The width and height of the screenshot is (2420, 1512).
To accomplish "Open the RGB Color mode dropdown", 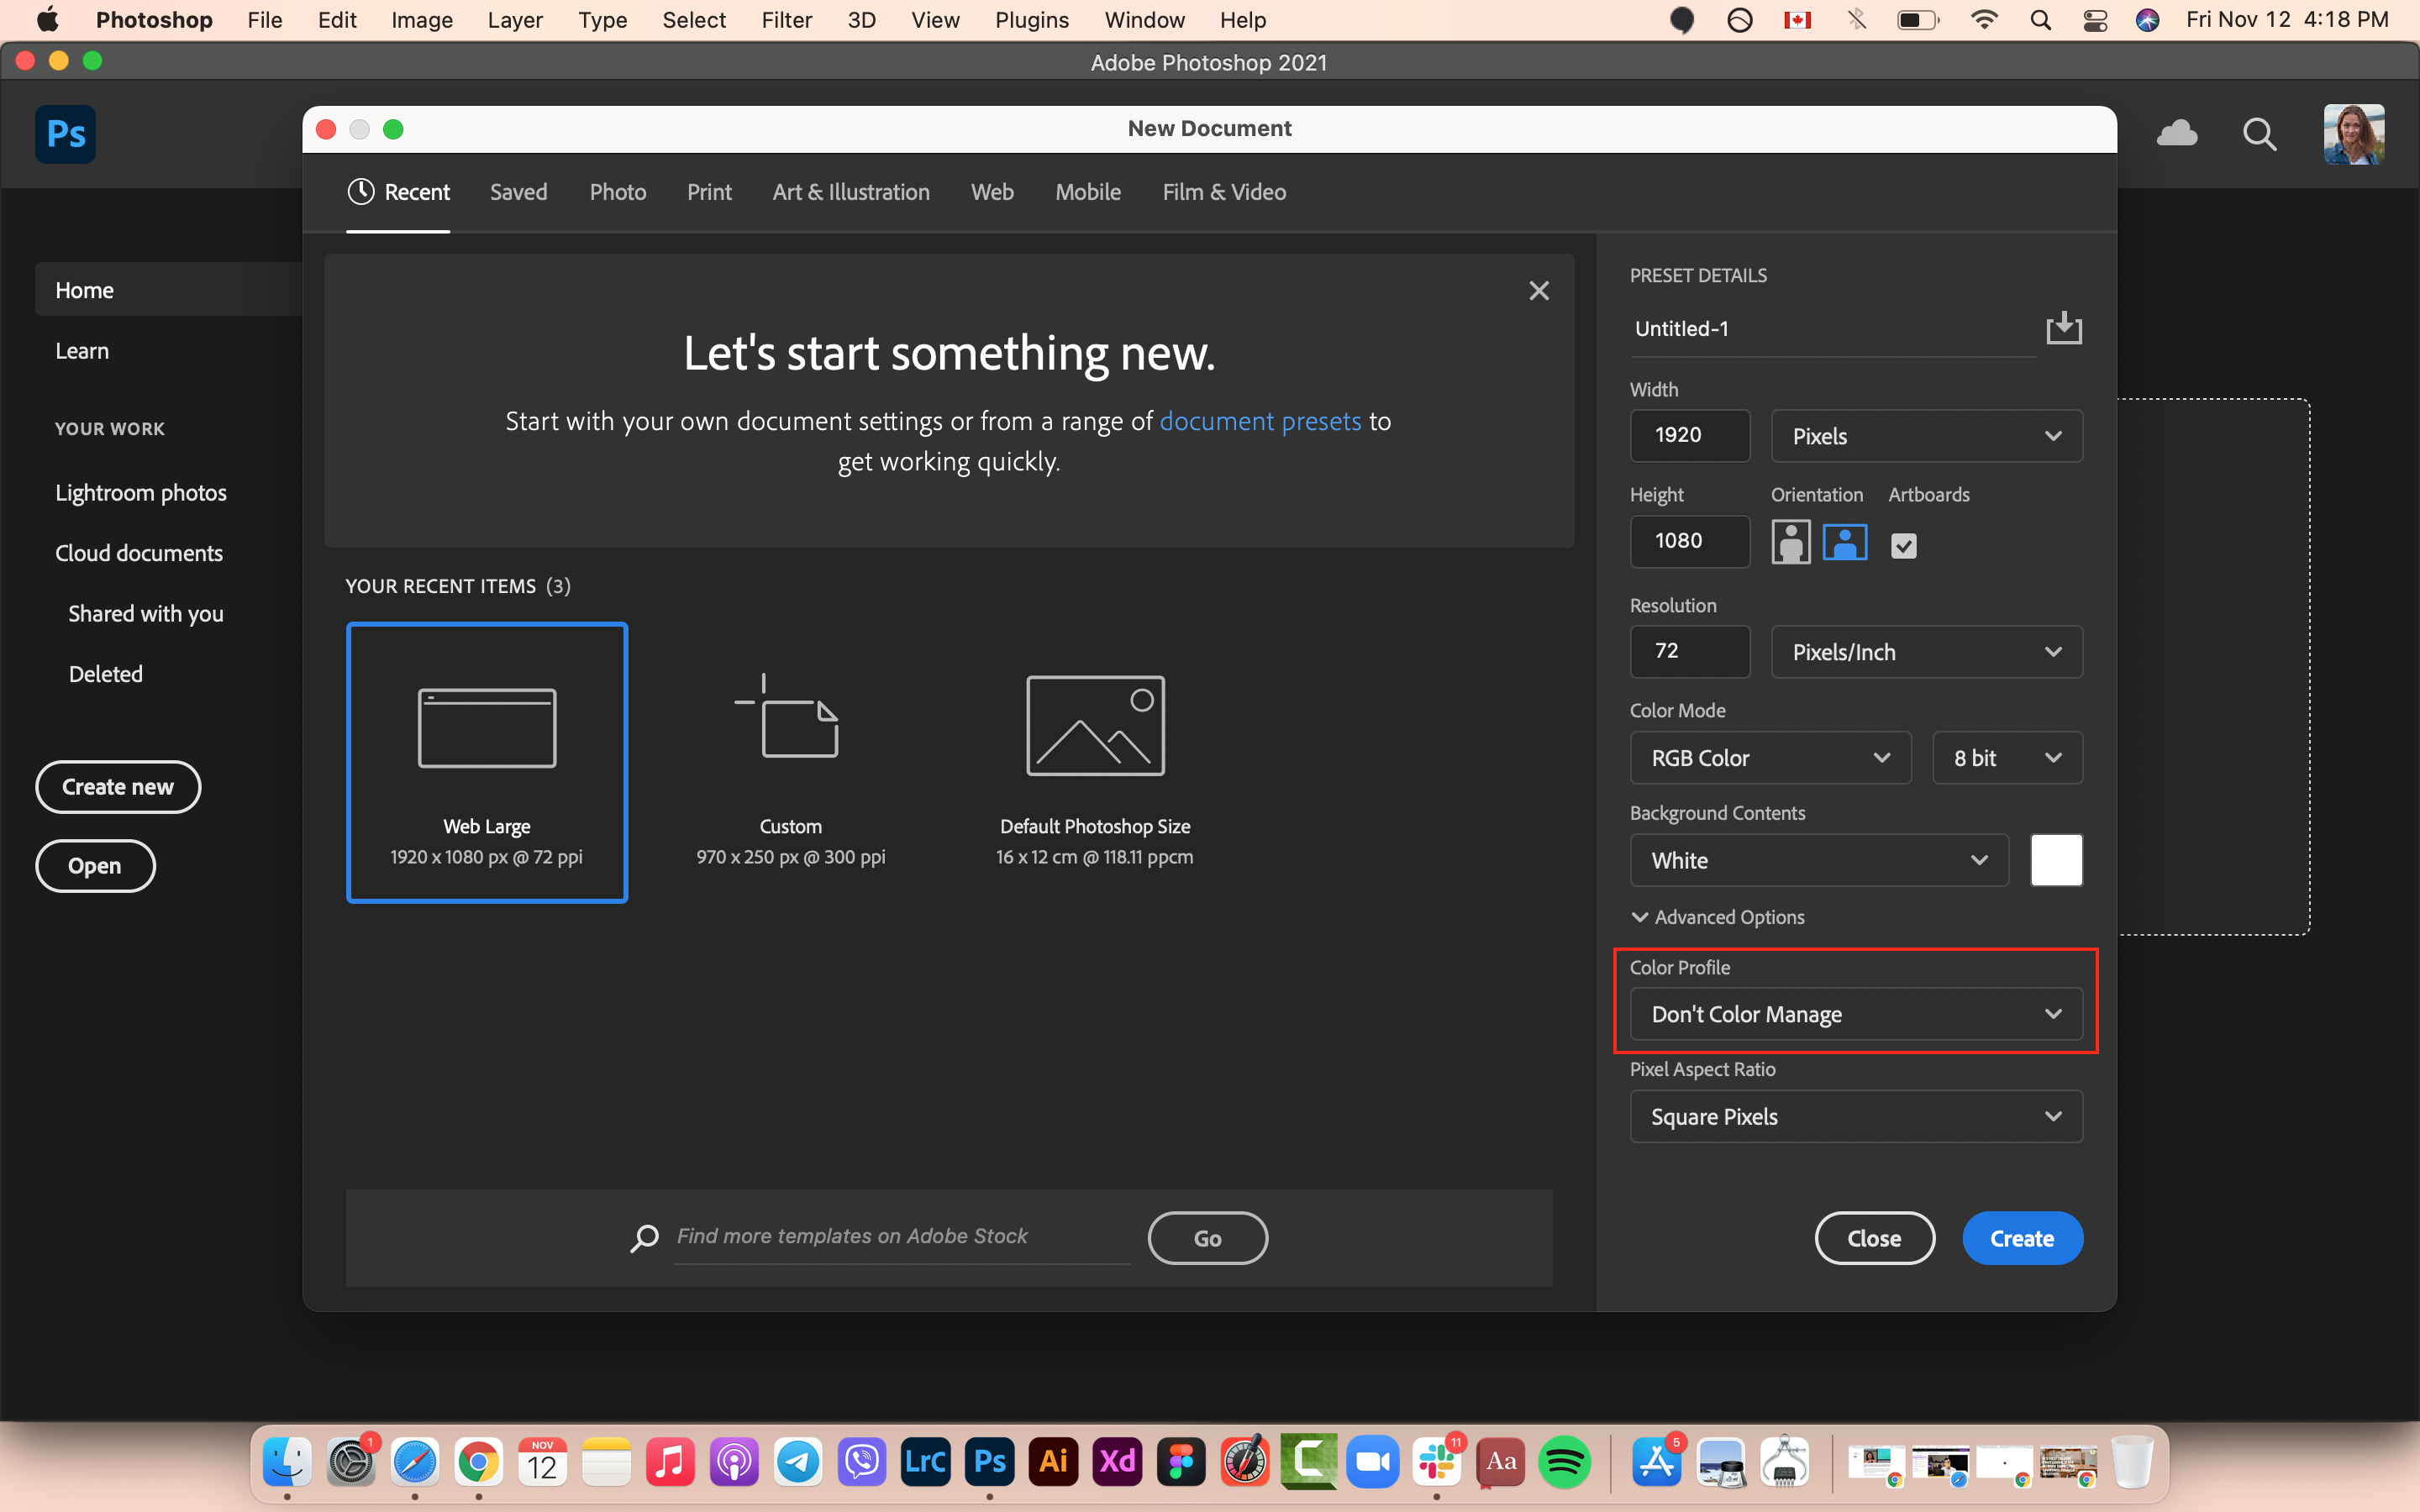I will pos(1770,758).
